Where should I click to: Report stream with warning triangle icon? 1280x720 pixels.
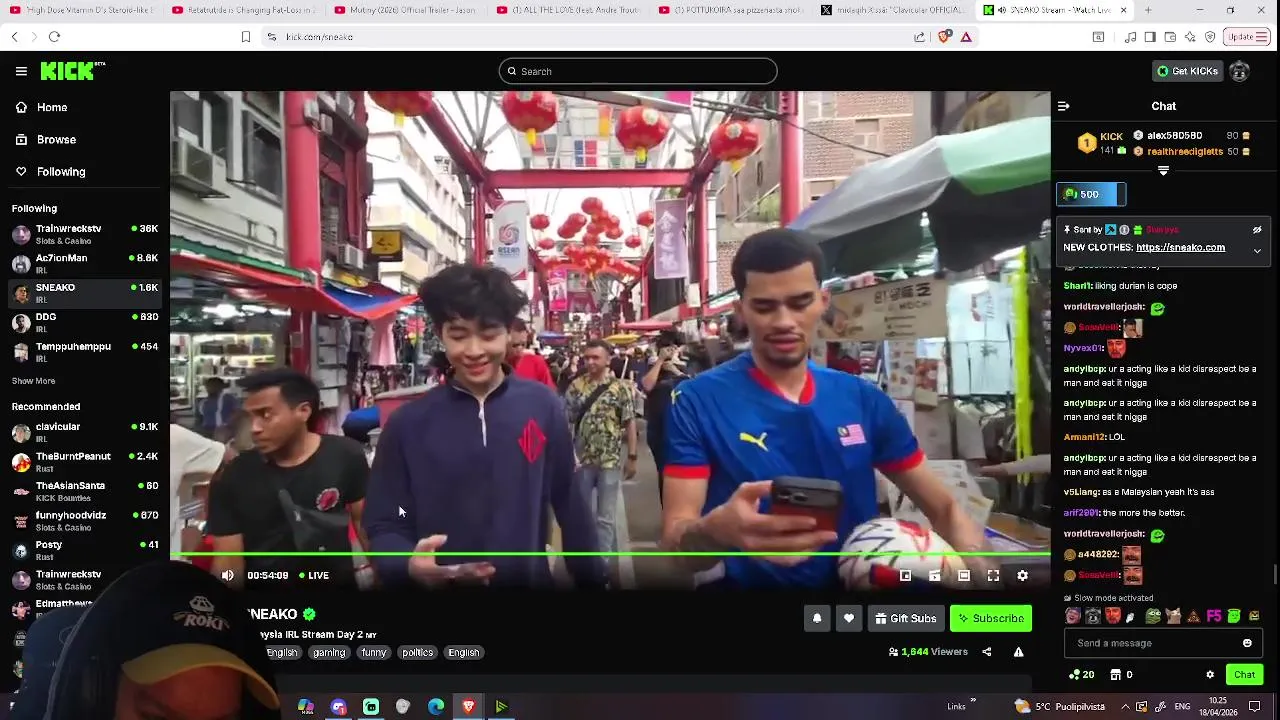[x=1019, y=652]
